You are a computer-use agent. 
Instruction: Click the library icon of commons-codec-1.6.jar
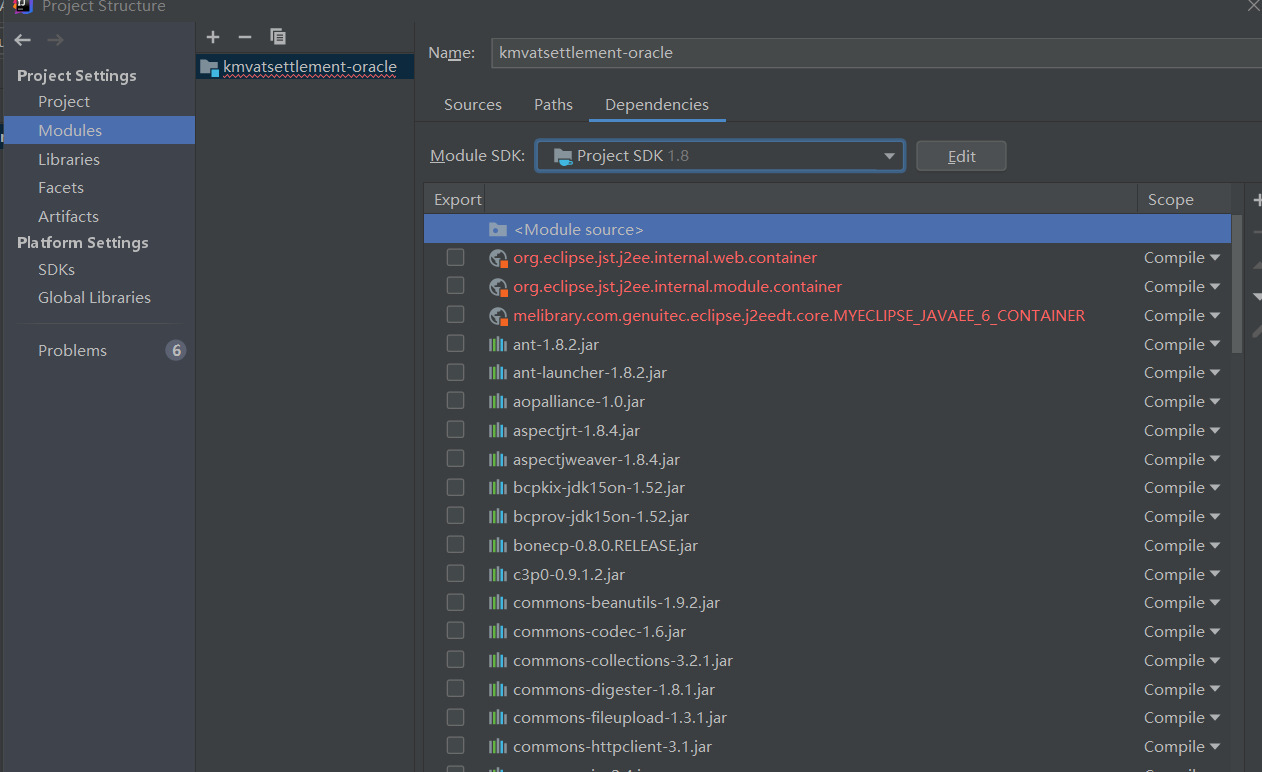498,631
